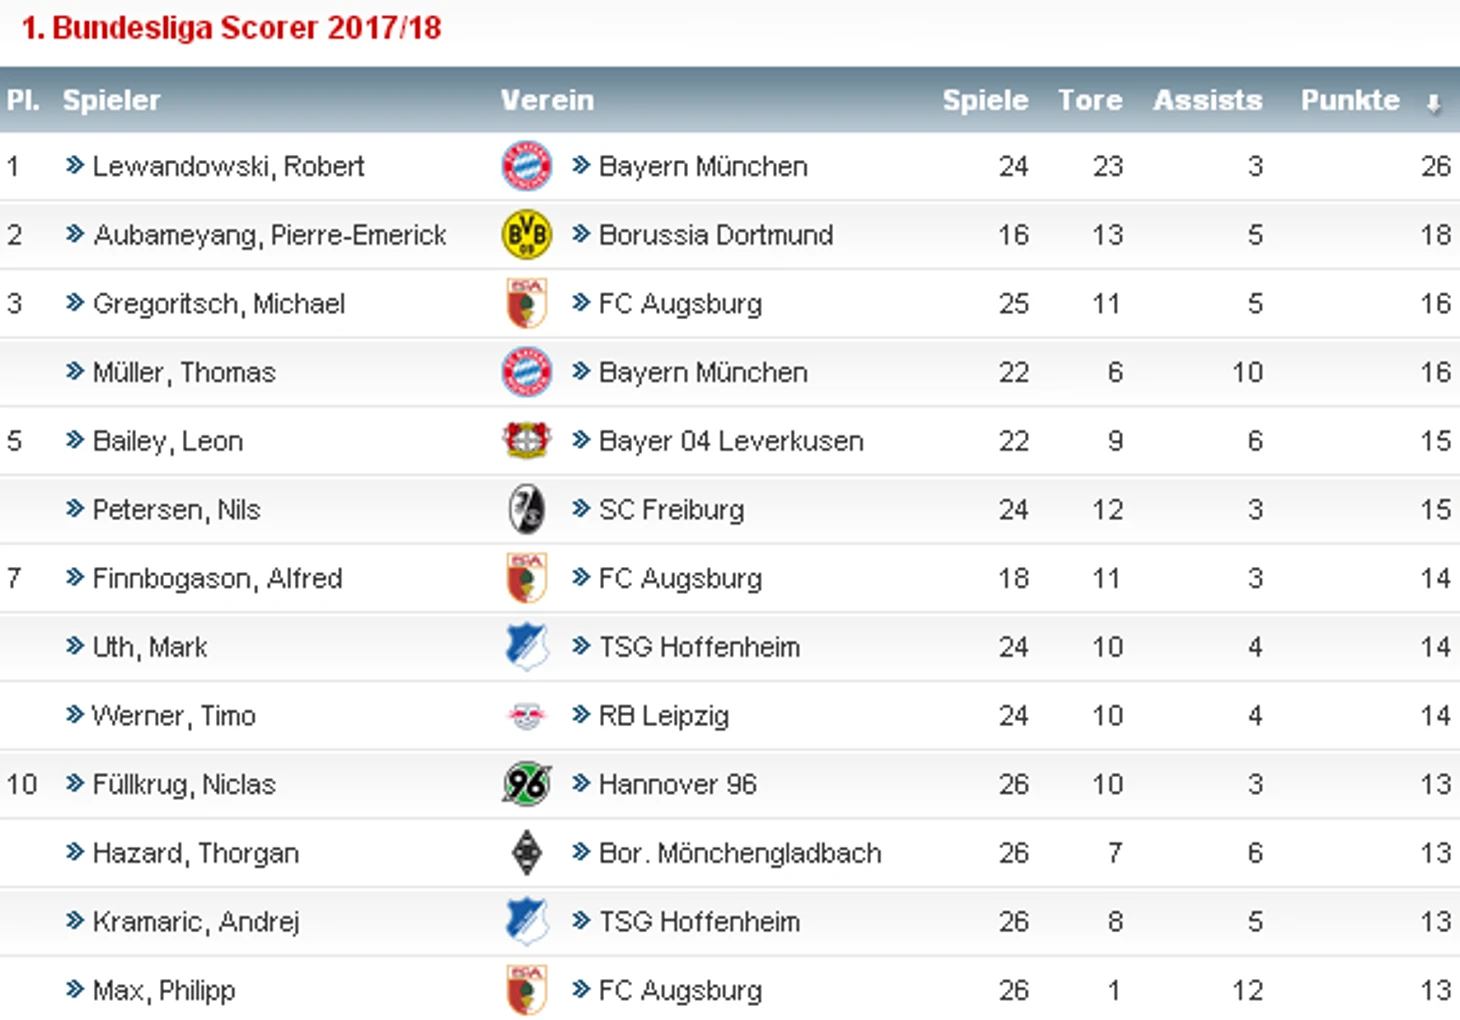
Task: Open Werner, Timo player profile
Action: tap(174, 716)
